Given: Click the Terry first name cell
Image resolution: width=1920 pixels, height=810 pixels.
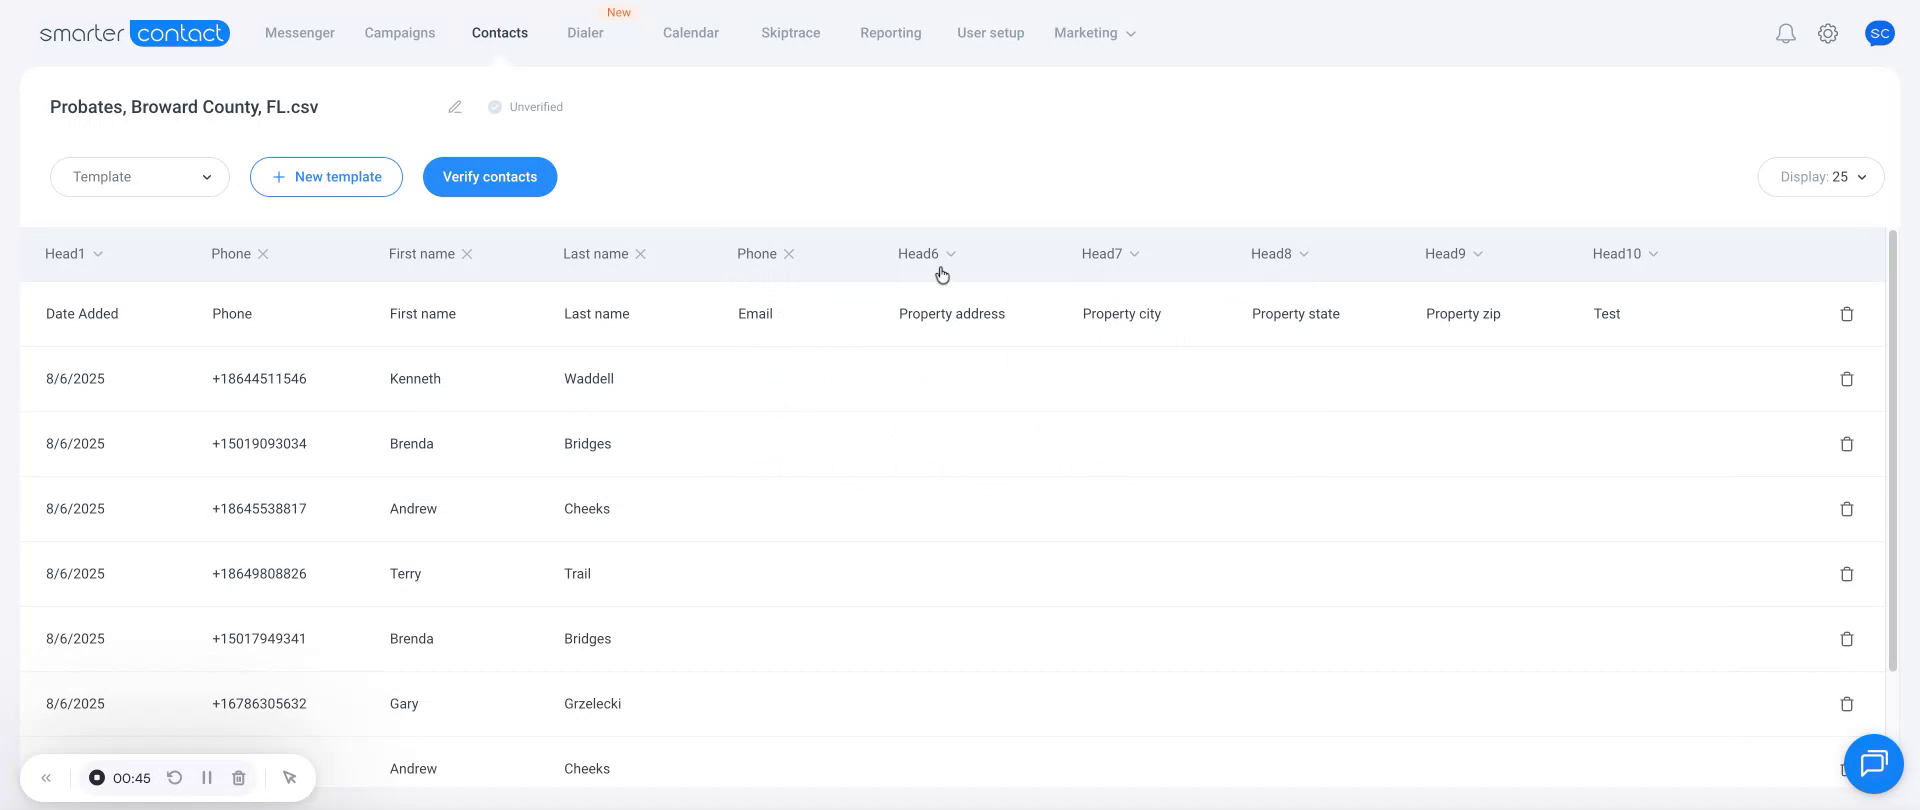Looking at the screenshot, I should click(x=406, y=574).
